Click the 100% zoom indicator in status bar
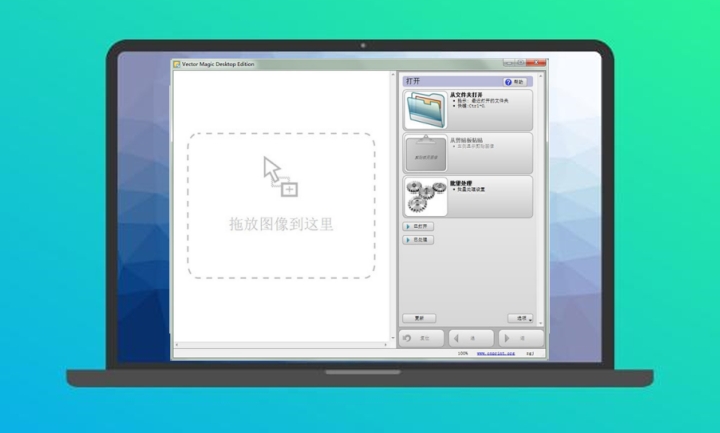Screen dimensions: 720x433 click(x=463, y=353)
